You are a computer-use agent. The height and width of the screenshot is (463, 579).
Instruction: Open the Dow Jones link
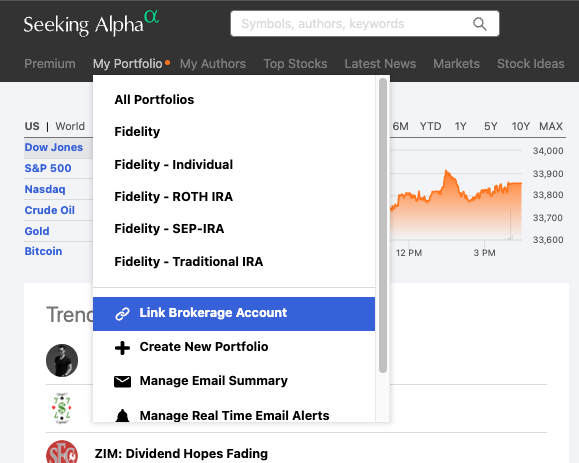pos(54,147)
